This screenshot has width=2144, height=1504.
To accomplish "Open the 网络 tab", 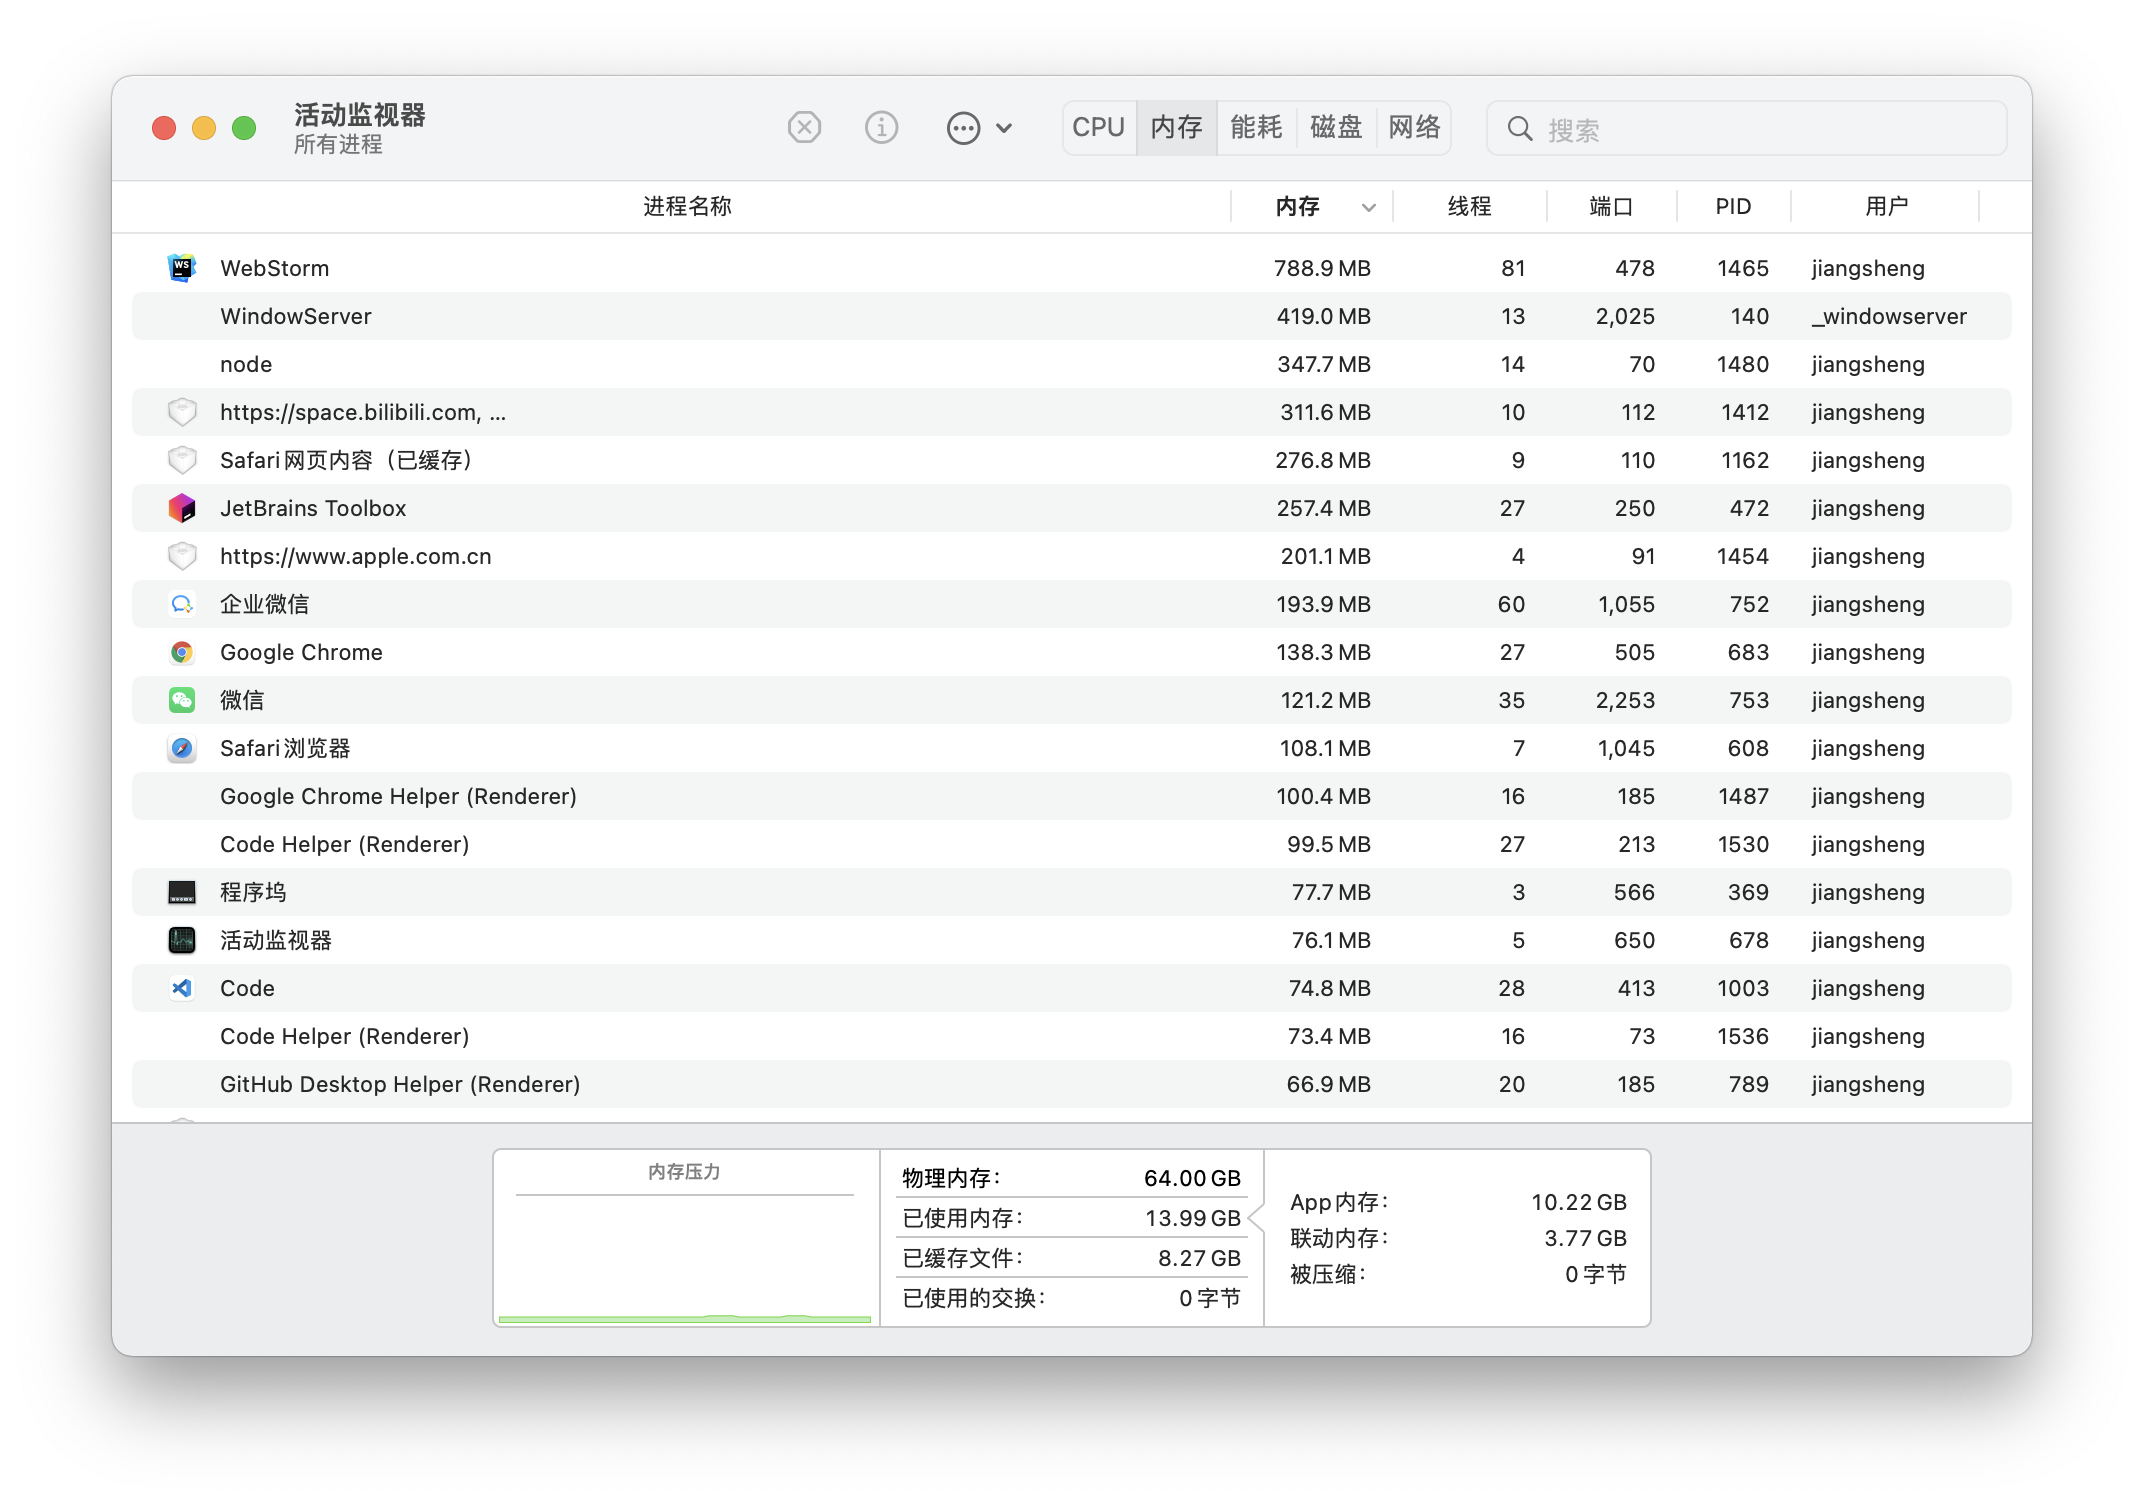I will 1414,128.
